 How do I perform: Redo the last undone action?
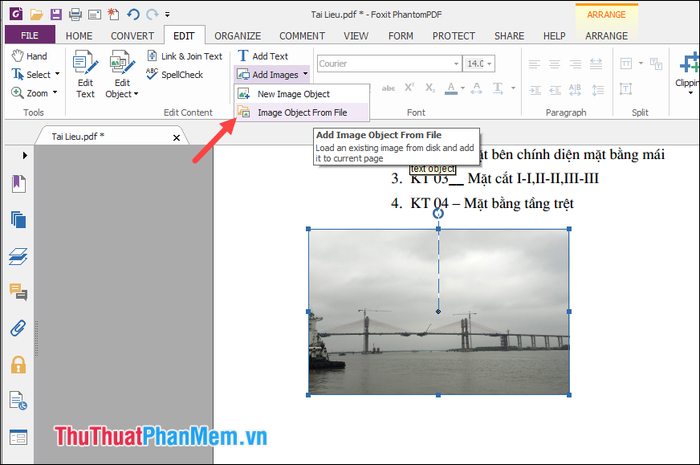tap(152, 15)
